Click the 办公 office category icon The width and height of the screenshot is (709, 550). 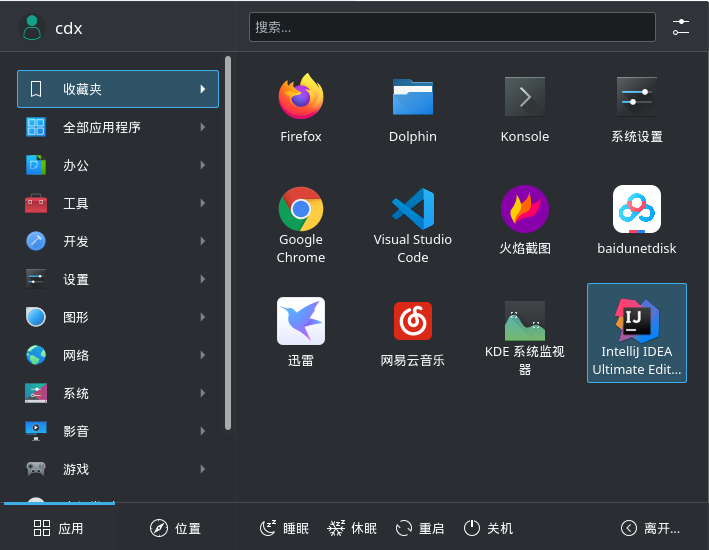tap(36, 165)
